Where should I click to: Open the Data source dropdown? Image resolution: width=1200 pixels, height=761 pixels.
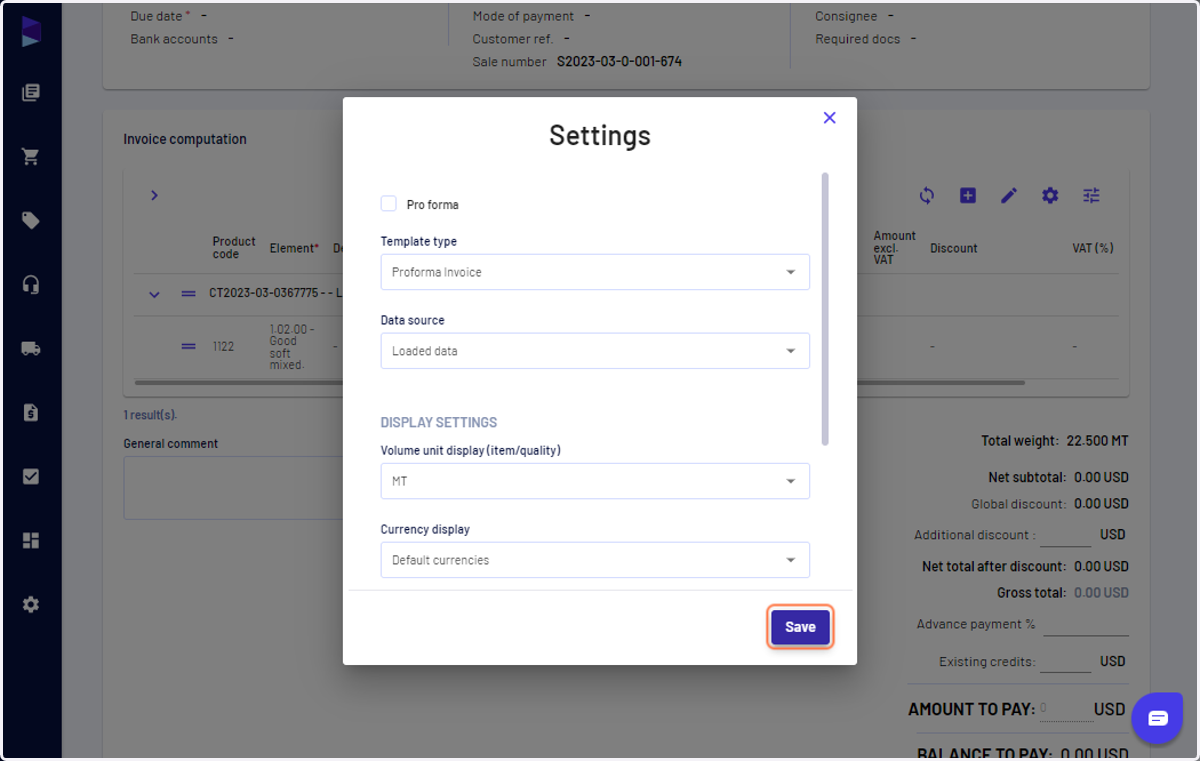click(x=595, y=351)
